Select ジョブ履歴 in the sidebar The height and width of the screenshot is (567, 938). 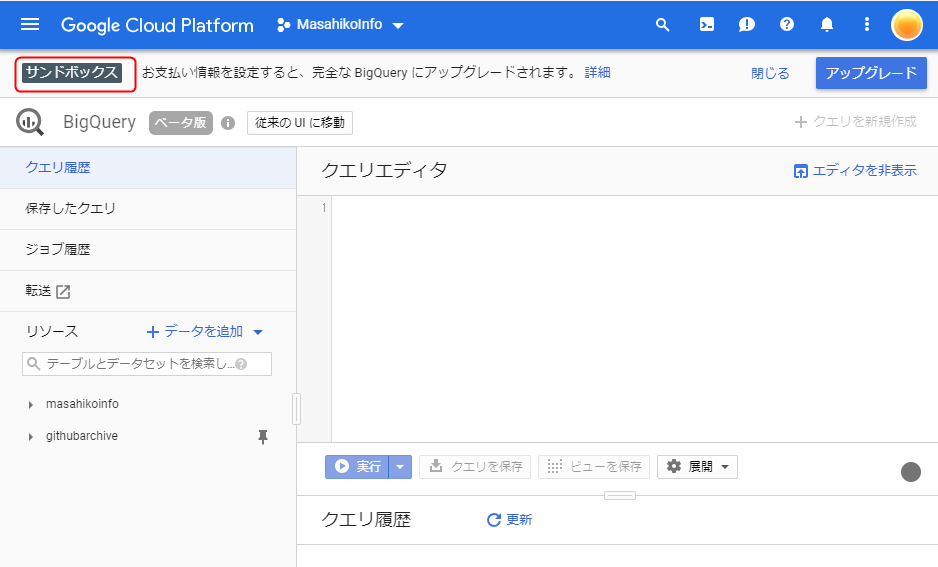148,249
